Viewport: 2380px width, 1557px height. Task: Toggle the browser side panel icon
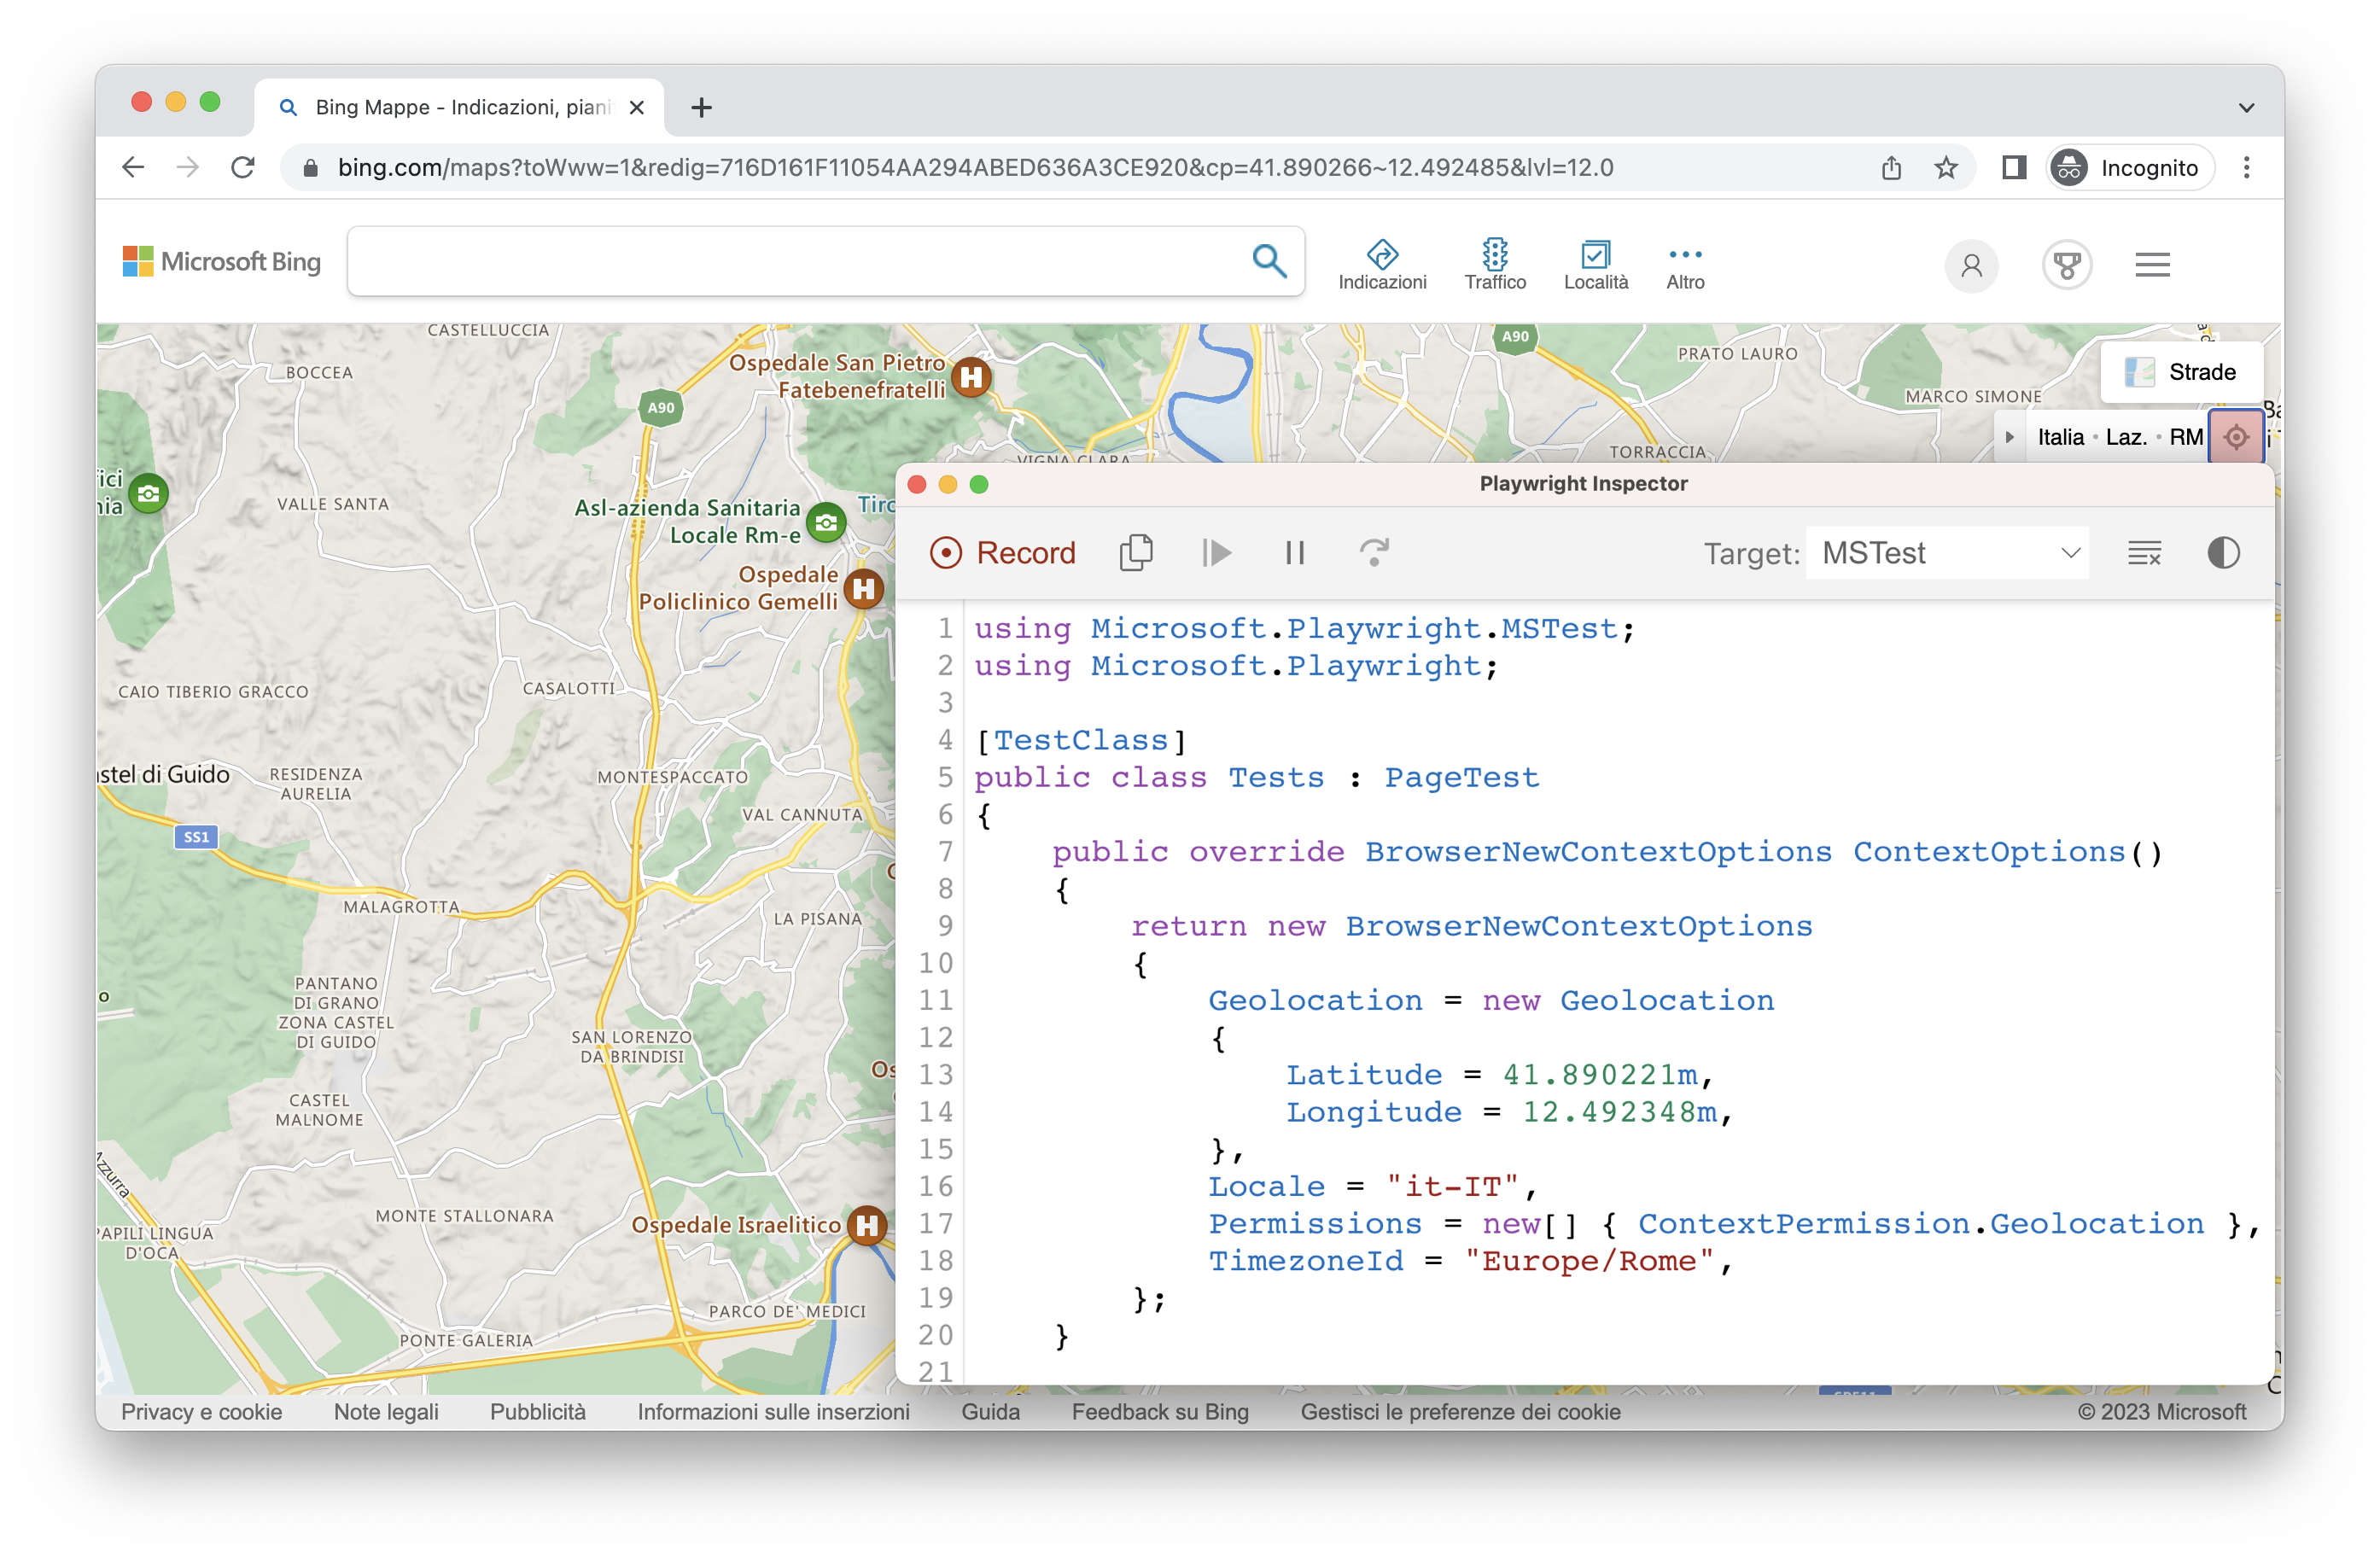point(2014,168)
